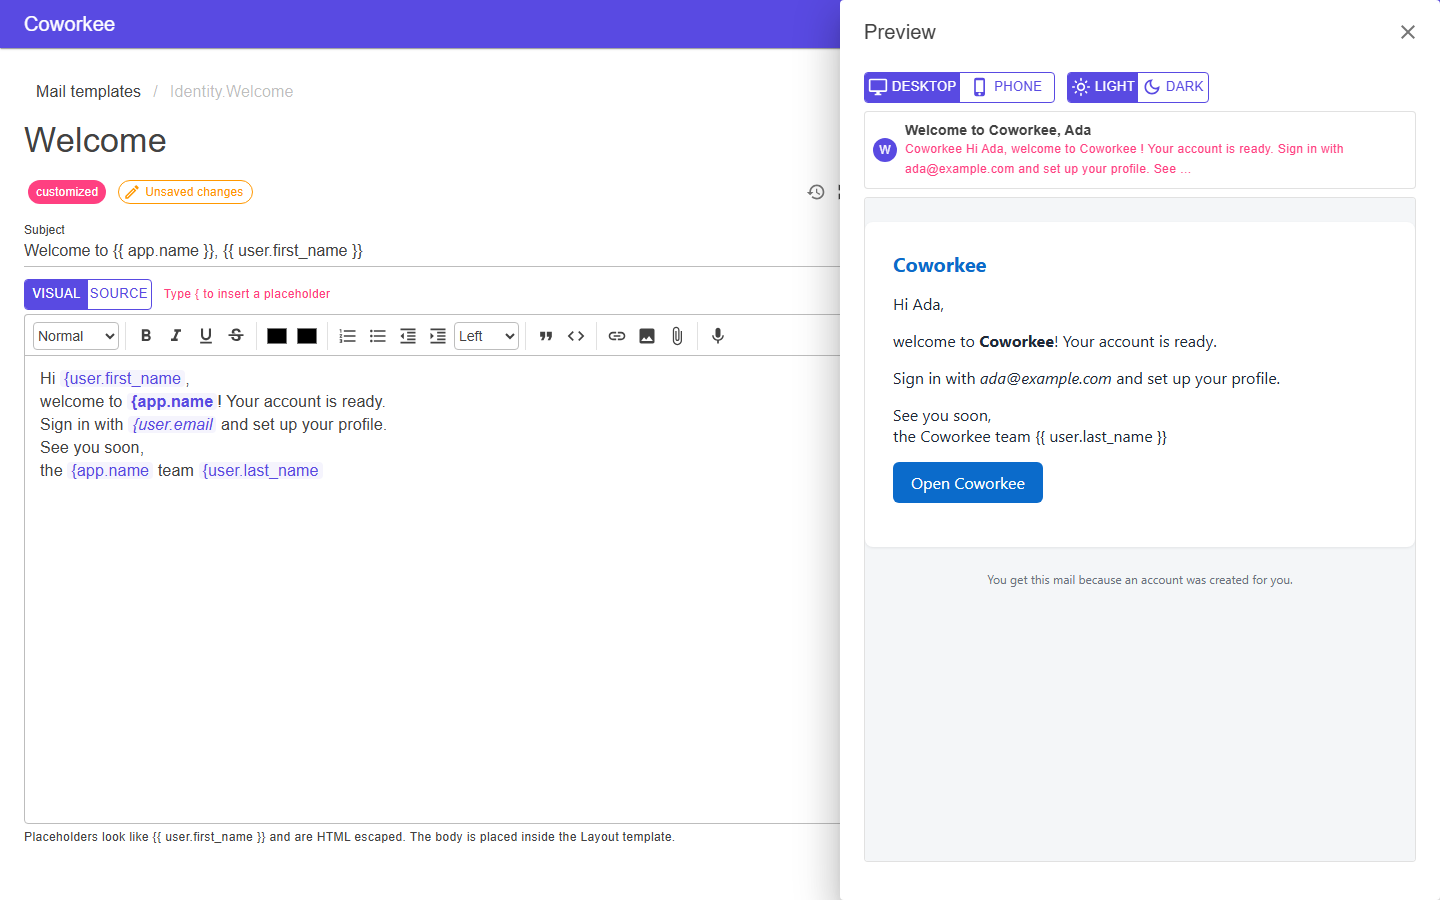The width and height of the screenshot is (1440, 900).
Task: Insert a numbered list
Action: pos(348,336)
